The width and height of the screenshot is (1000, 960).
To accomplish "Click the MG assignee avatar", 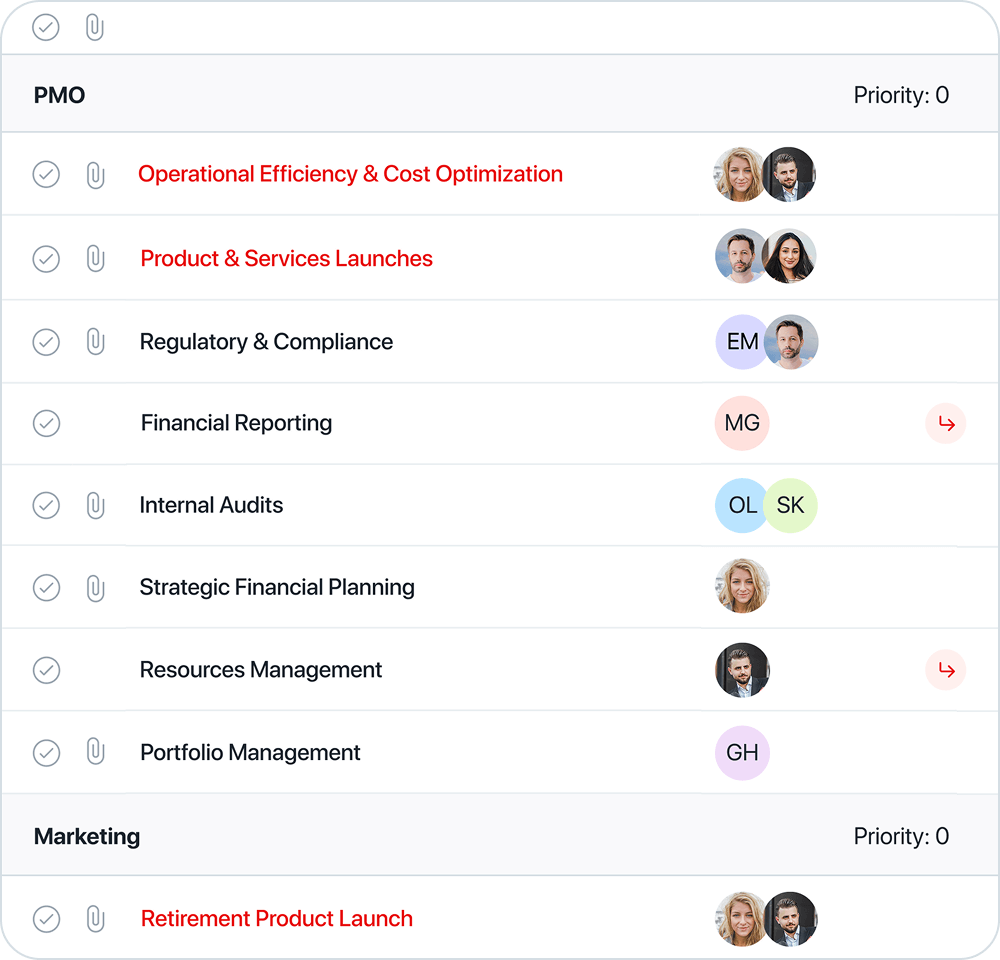I will coord(742,423).
